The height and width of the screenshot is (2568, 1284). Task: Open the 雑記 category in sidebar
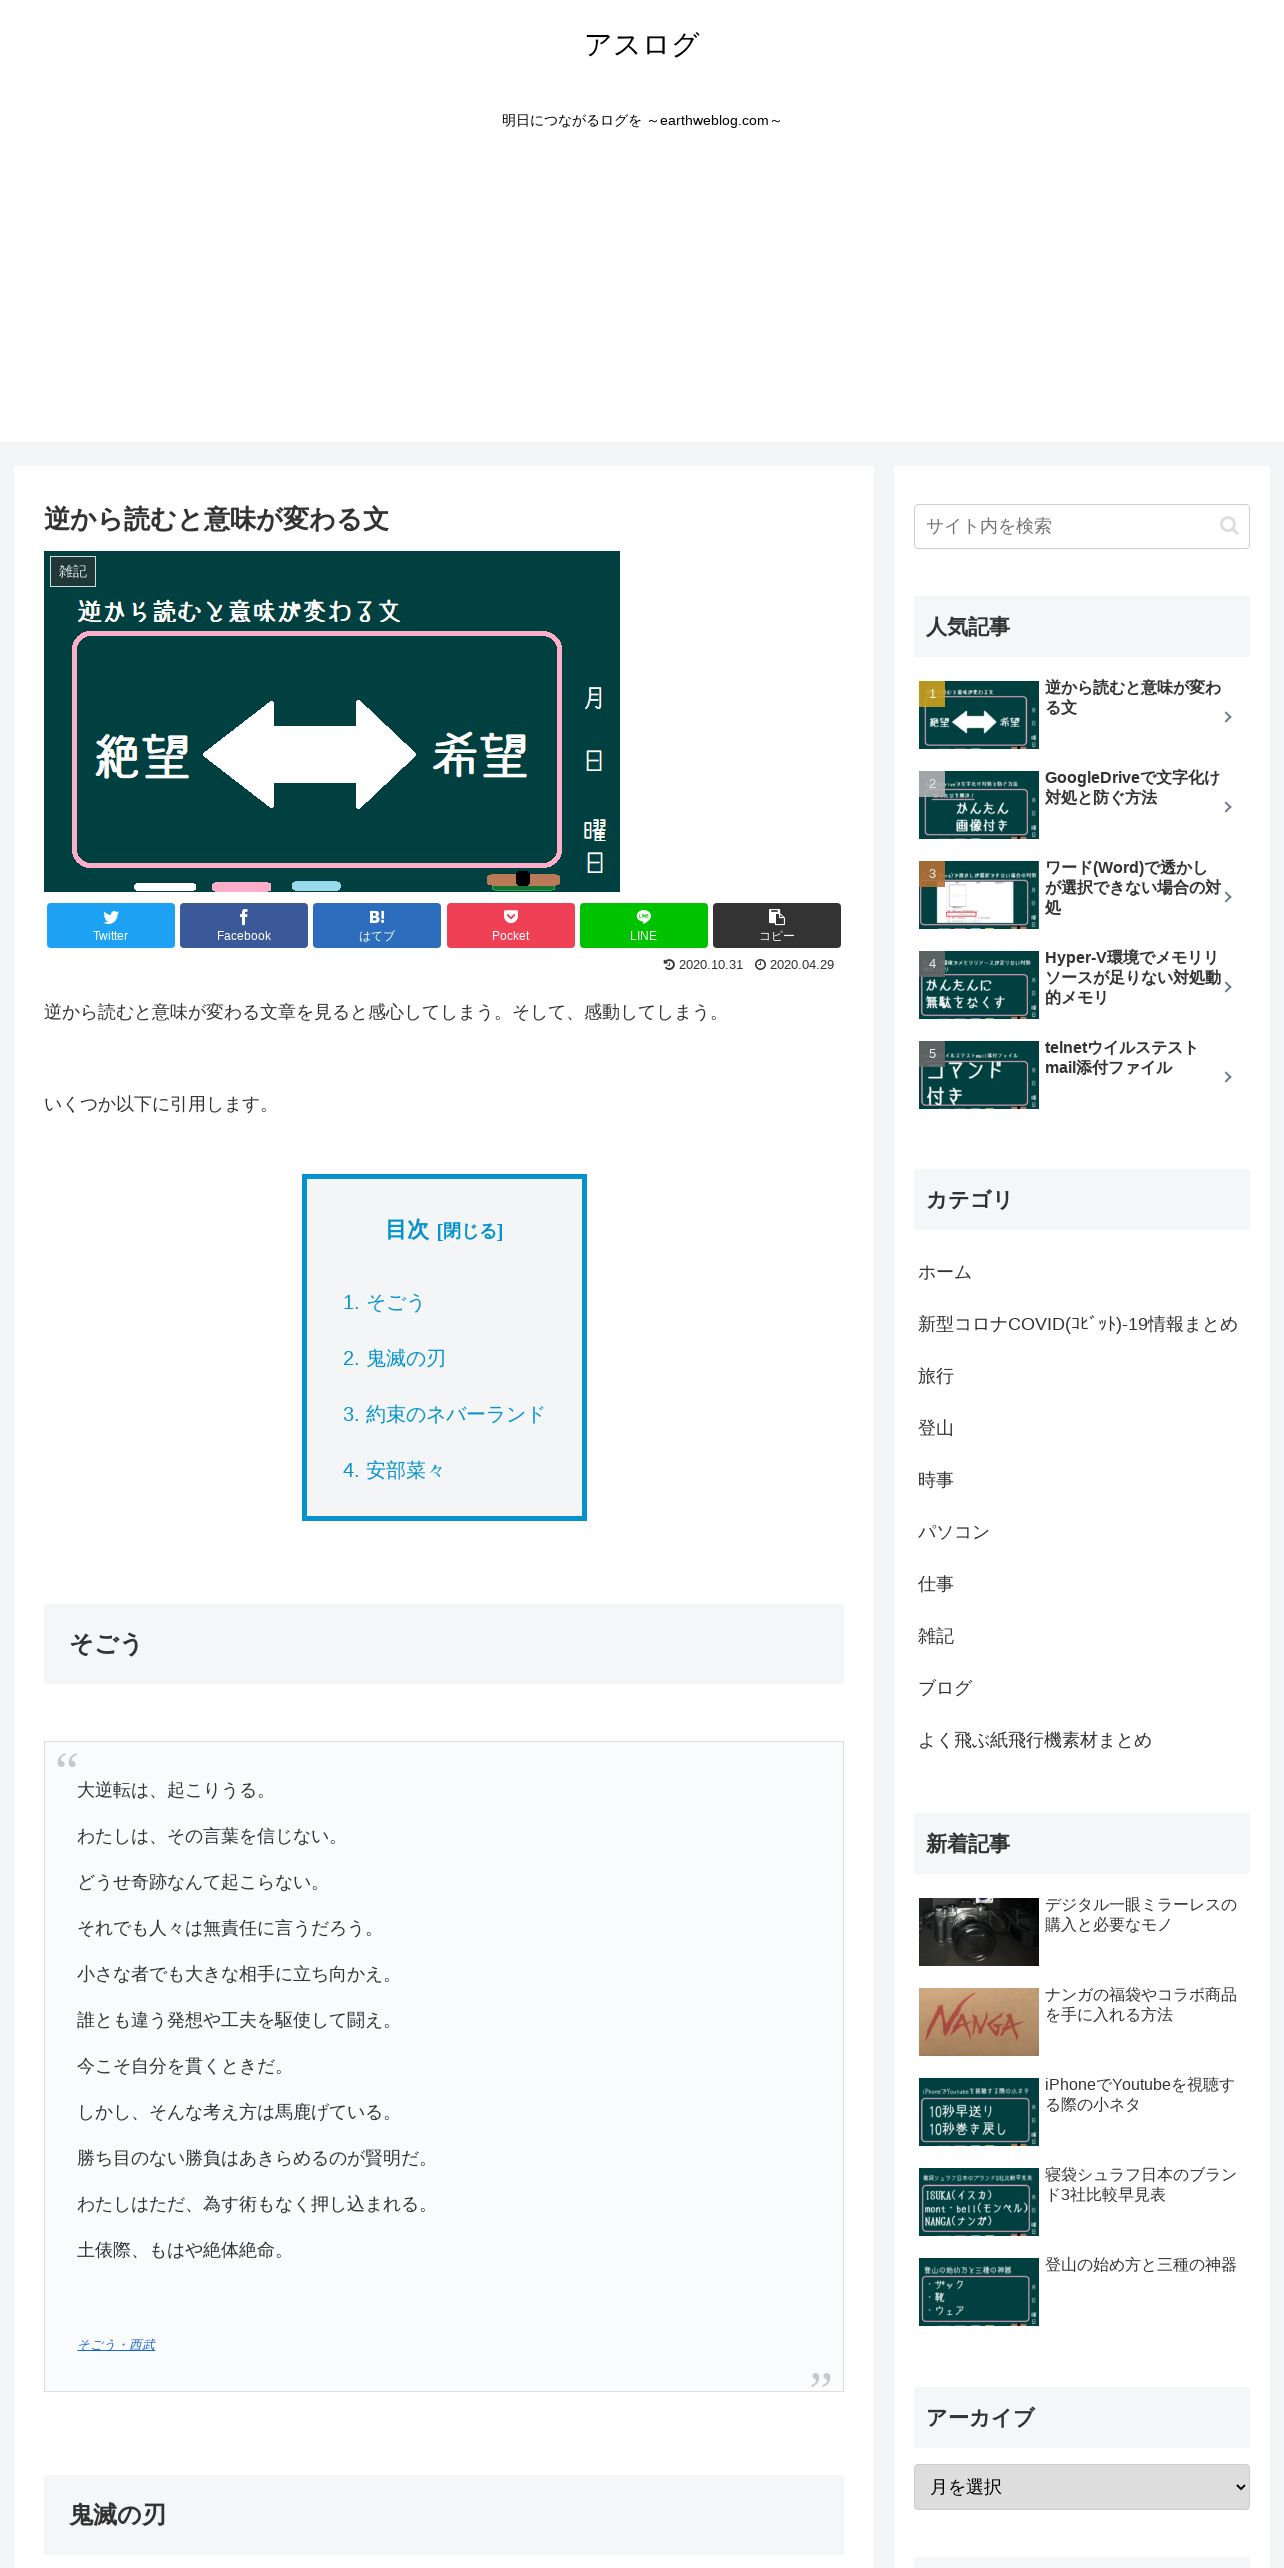(936, 1636)
